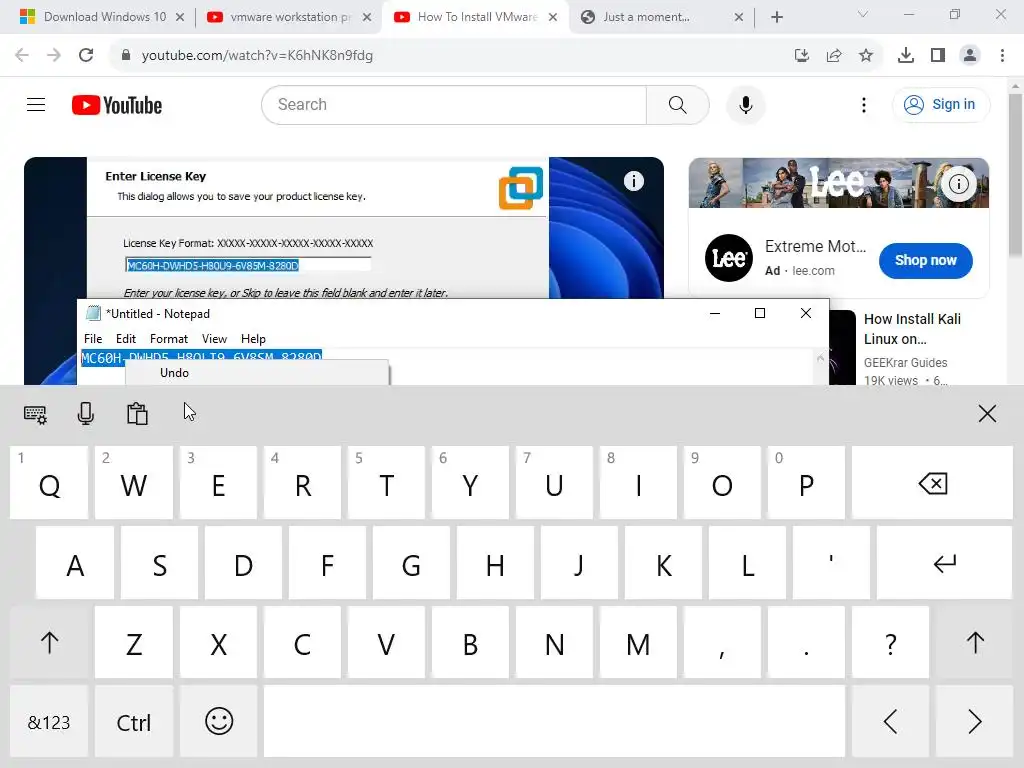Open Chrome downloads icon
This screenshot has height=768, width=1024.
click(x=906, y=56)
